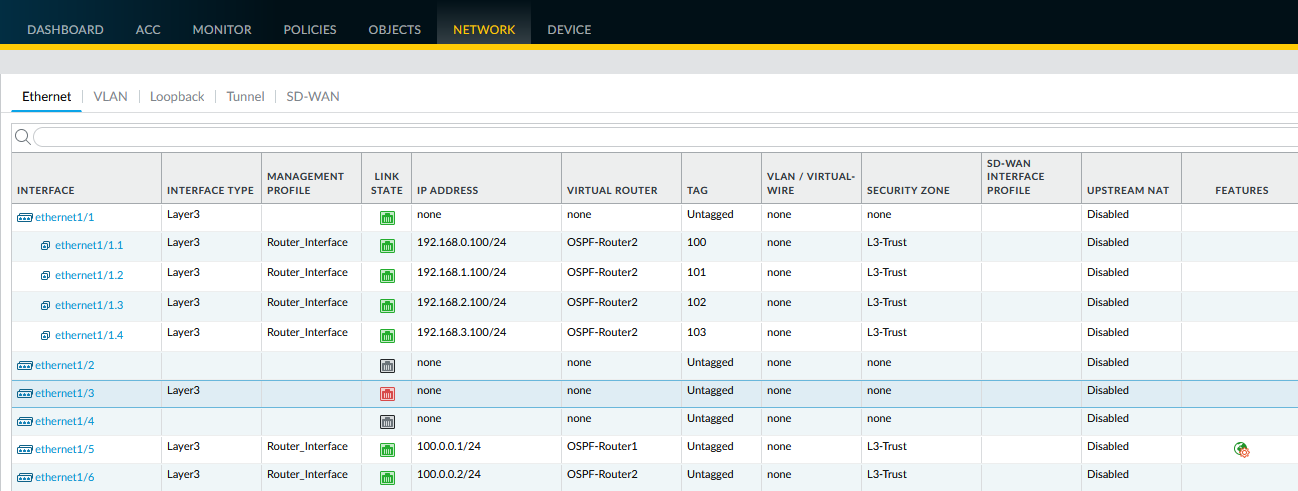Open the ethernet1/2 interface link
1298x491 pixels.
coord(65,366)
